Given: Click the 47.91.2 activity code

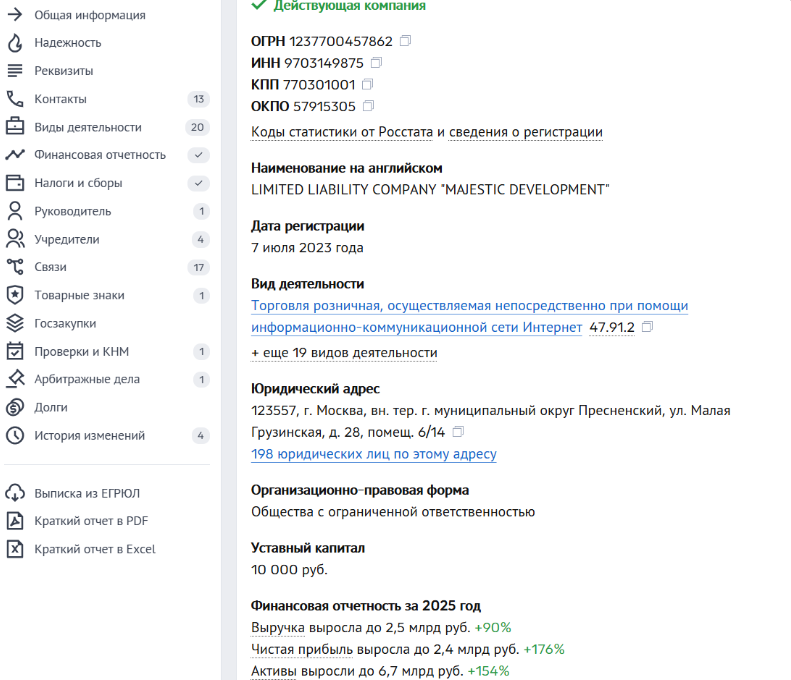Looking at the screenshot, I should 612,327.
